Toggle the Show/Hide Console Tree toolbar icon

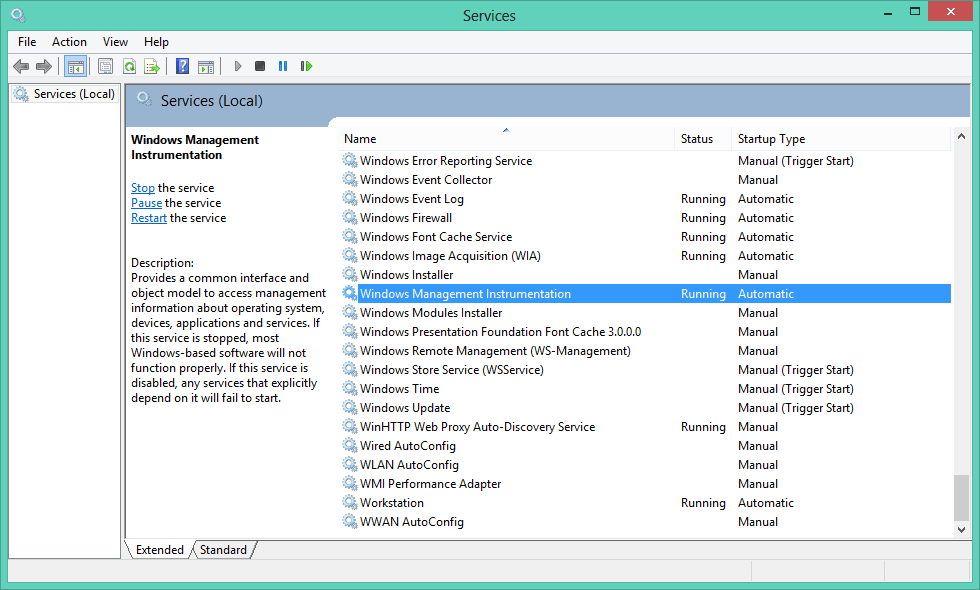pos(76,66)
